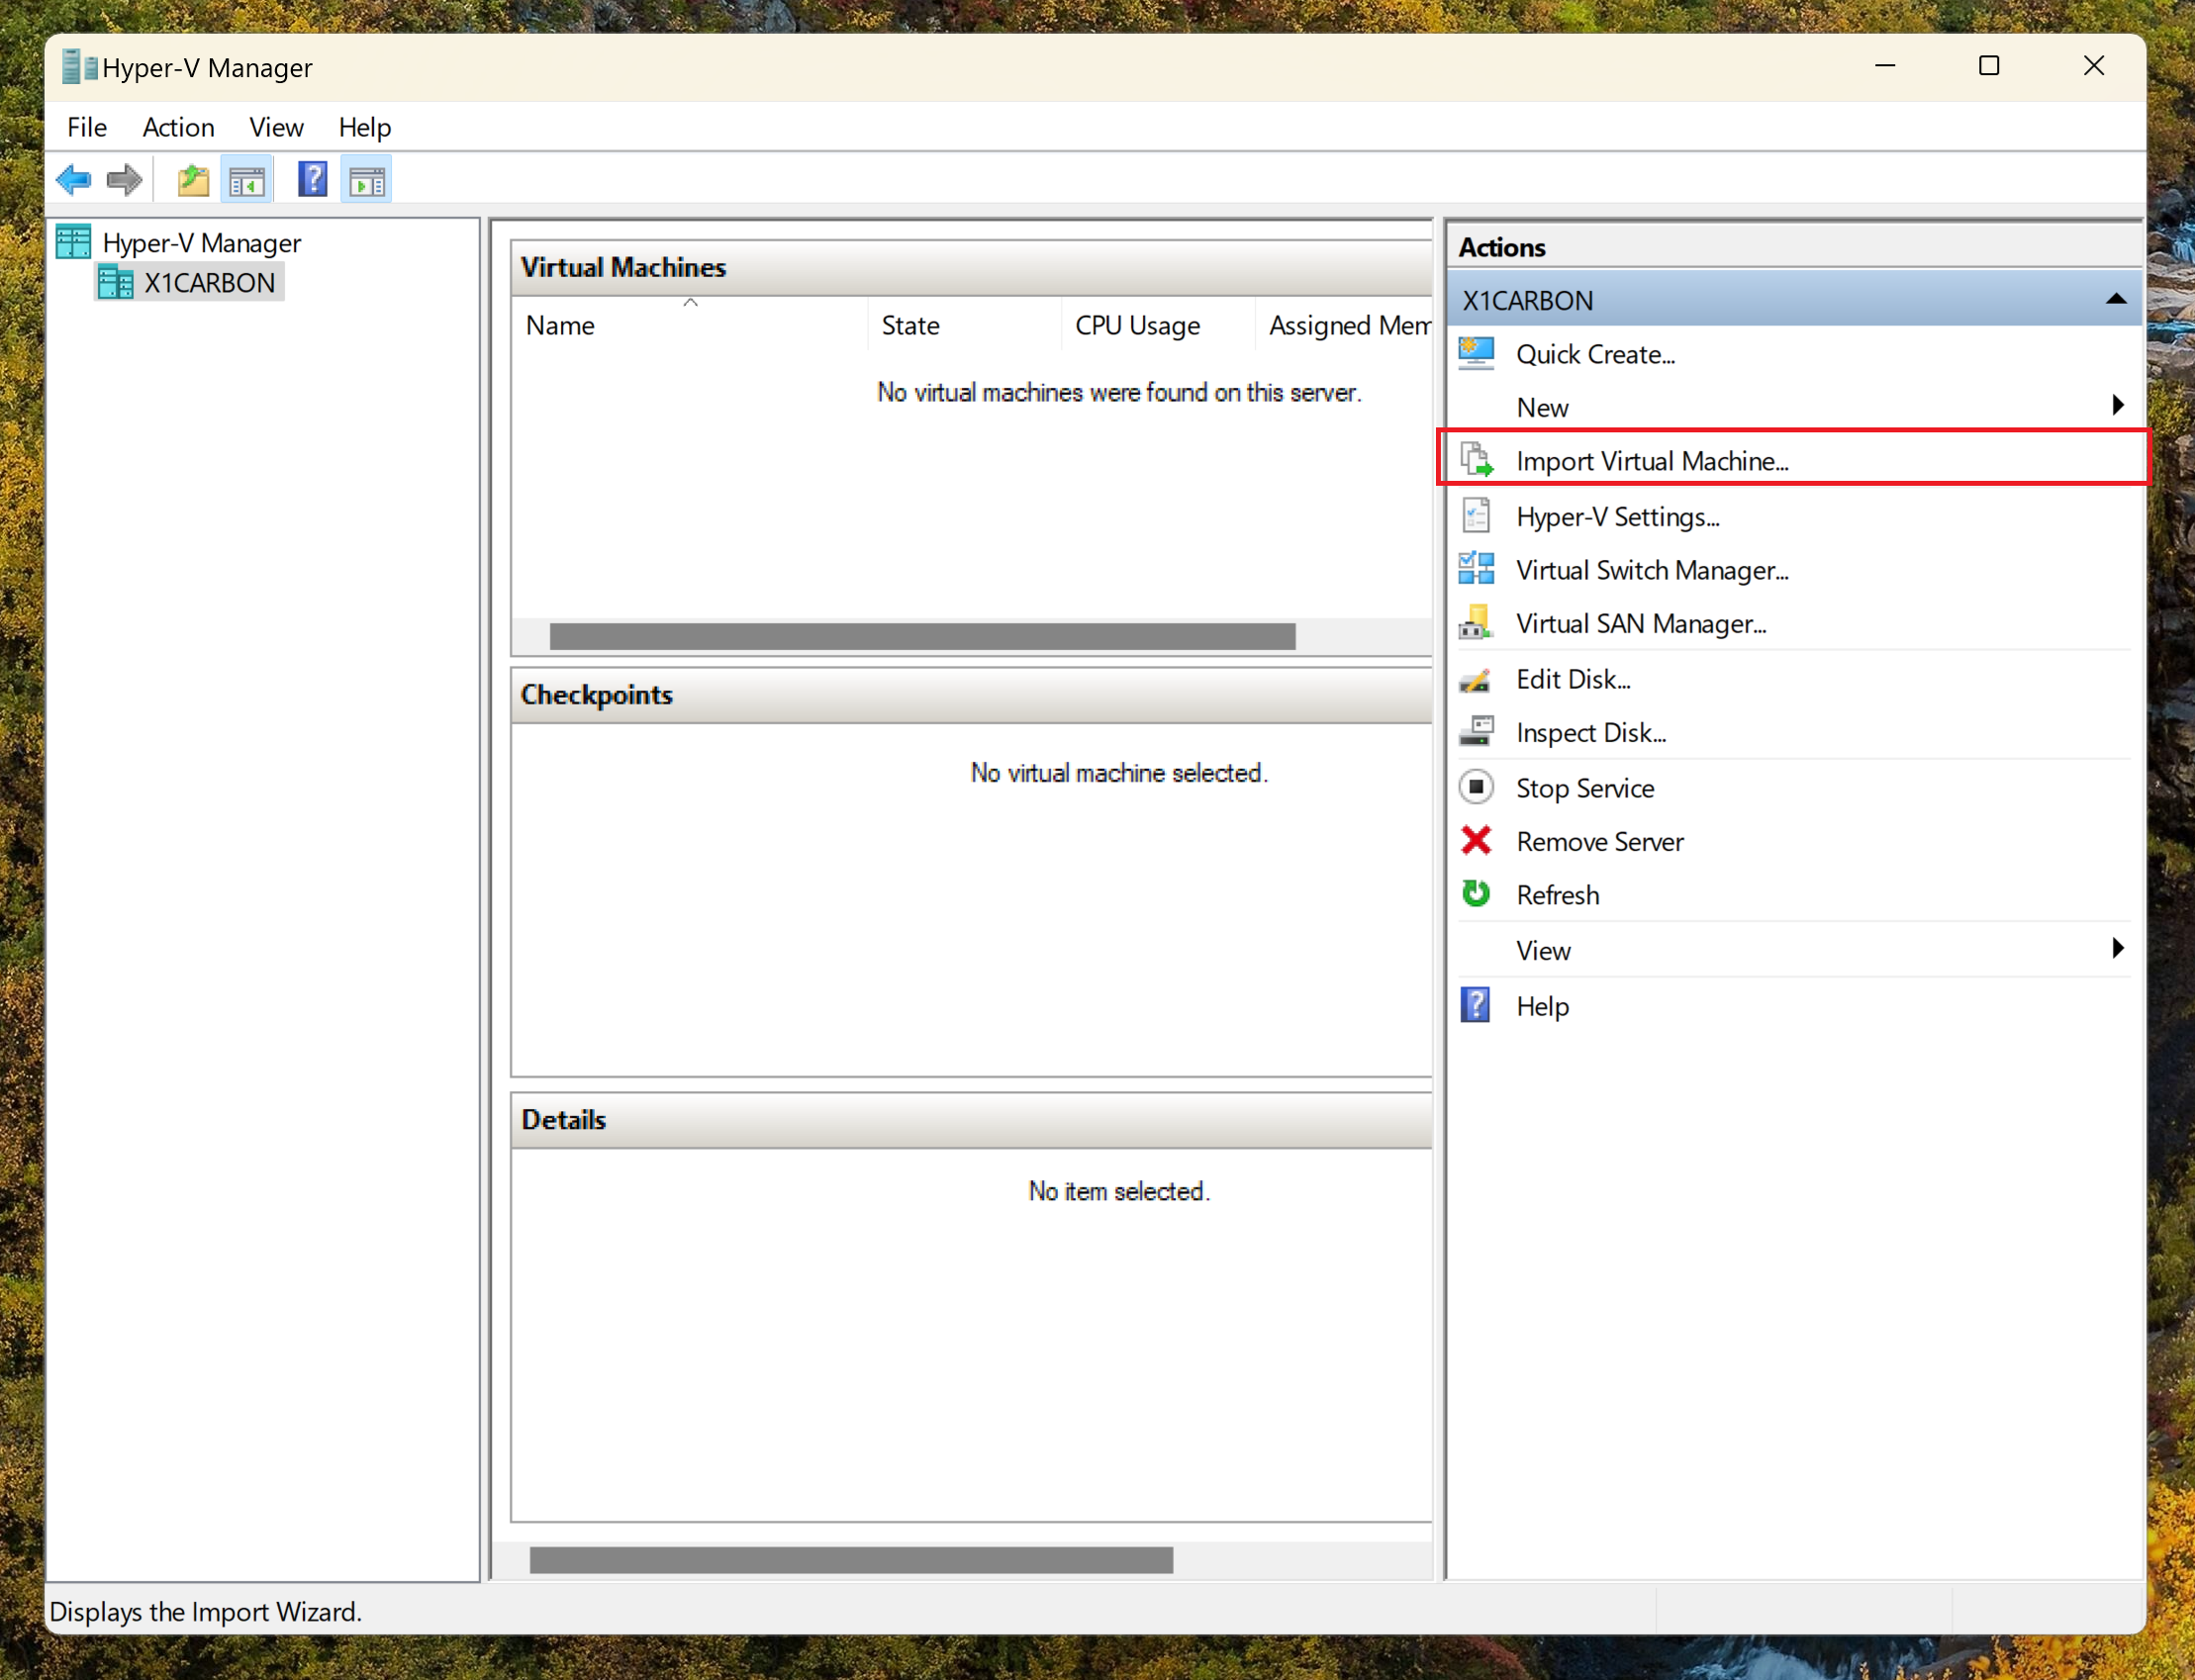
Task: Click the Hyper-V Manager tree node
Action: coord(199,241)
